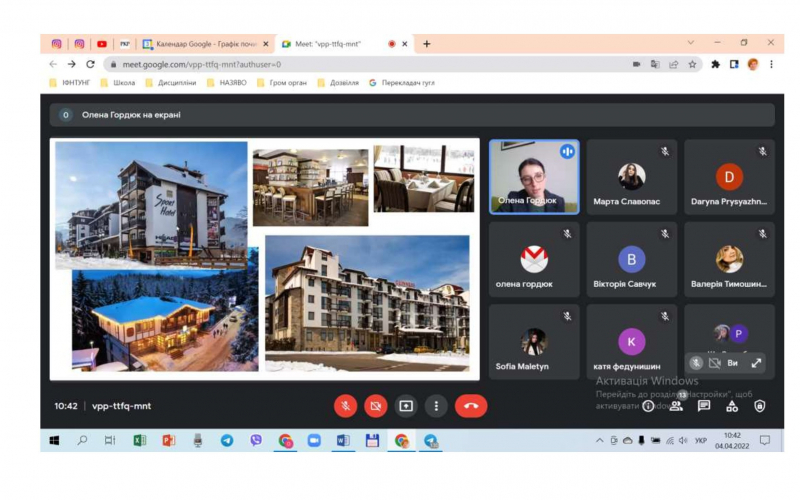The width and height of the screenshot is (800, 500).
Task: Select the Валерія Тимошин... participant tile
Action: tap(729, 259)
